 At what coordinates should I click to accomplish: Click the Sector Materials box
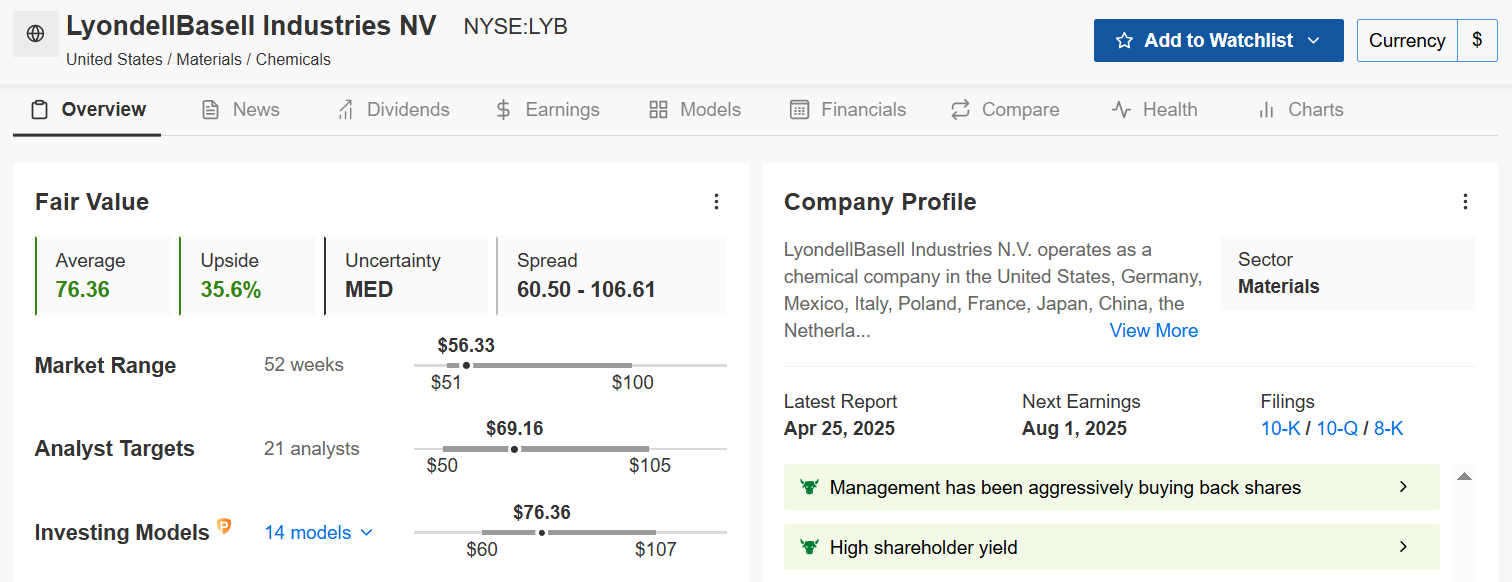1348,273
